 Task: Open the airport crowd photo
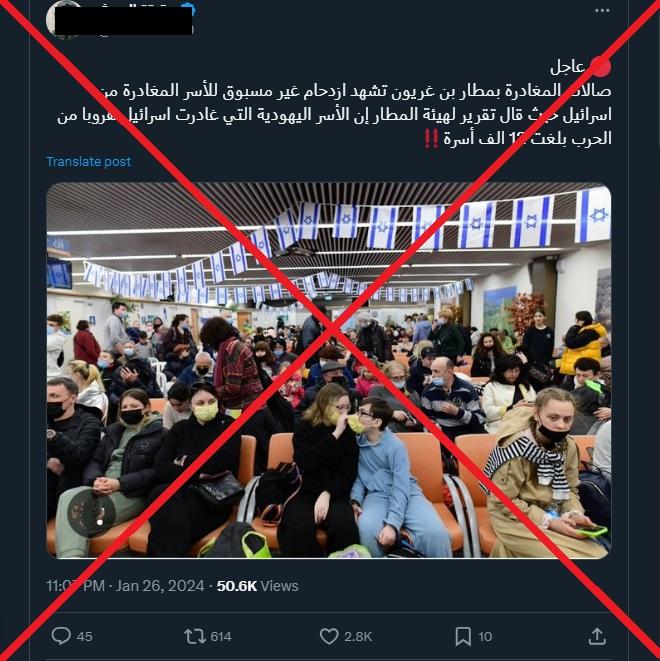329,371
